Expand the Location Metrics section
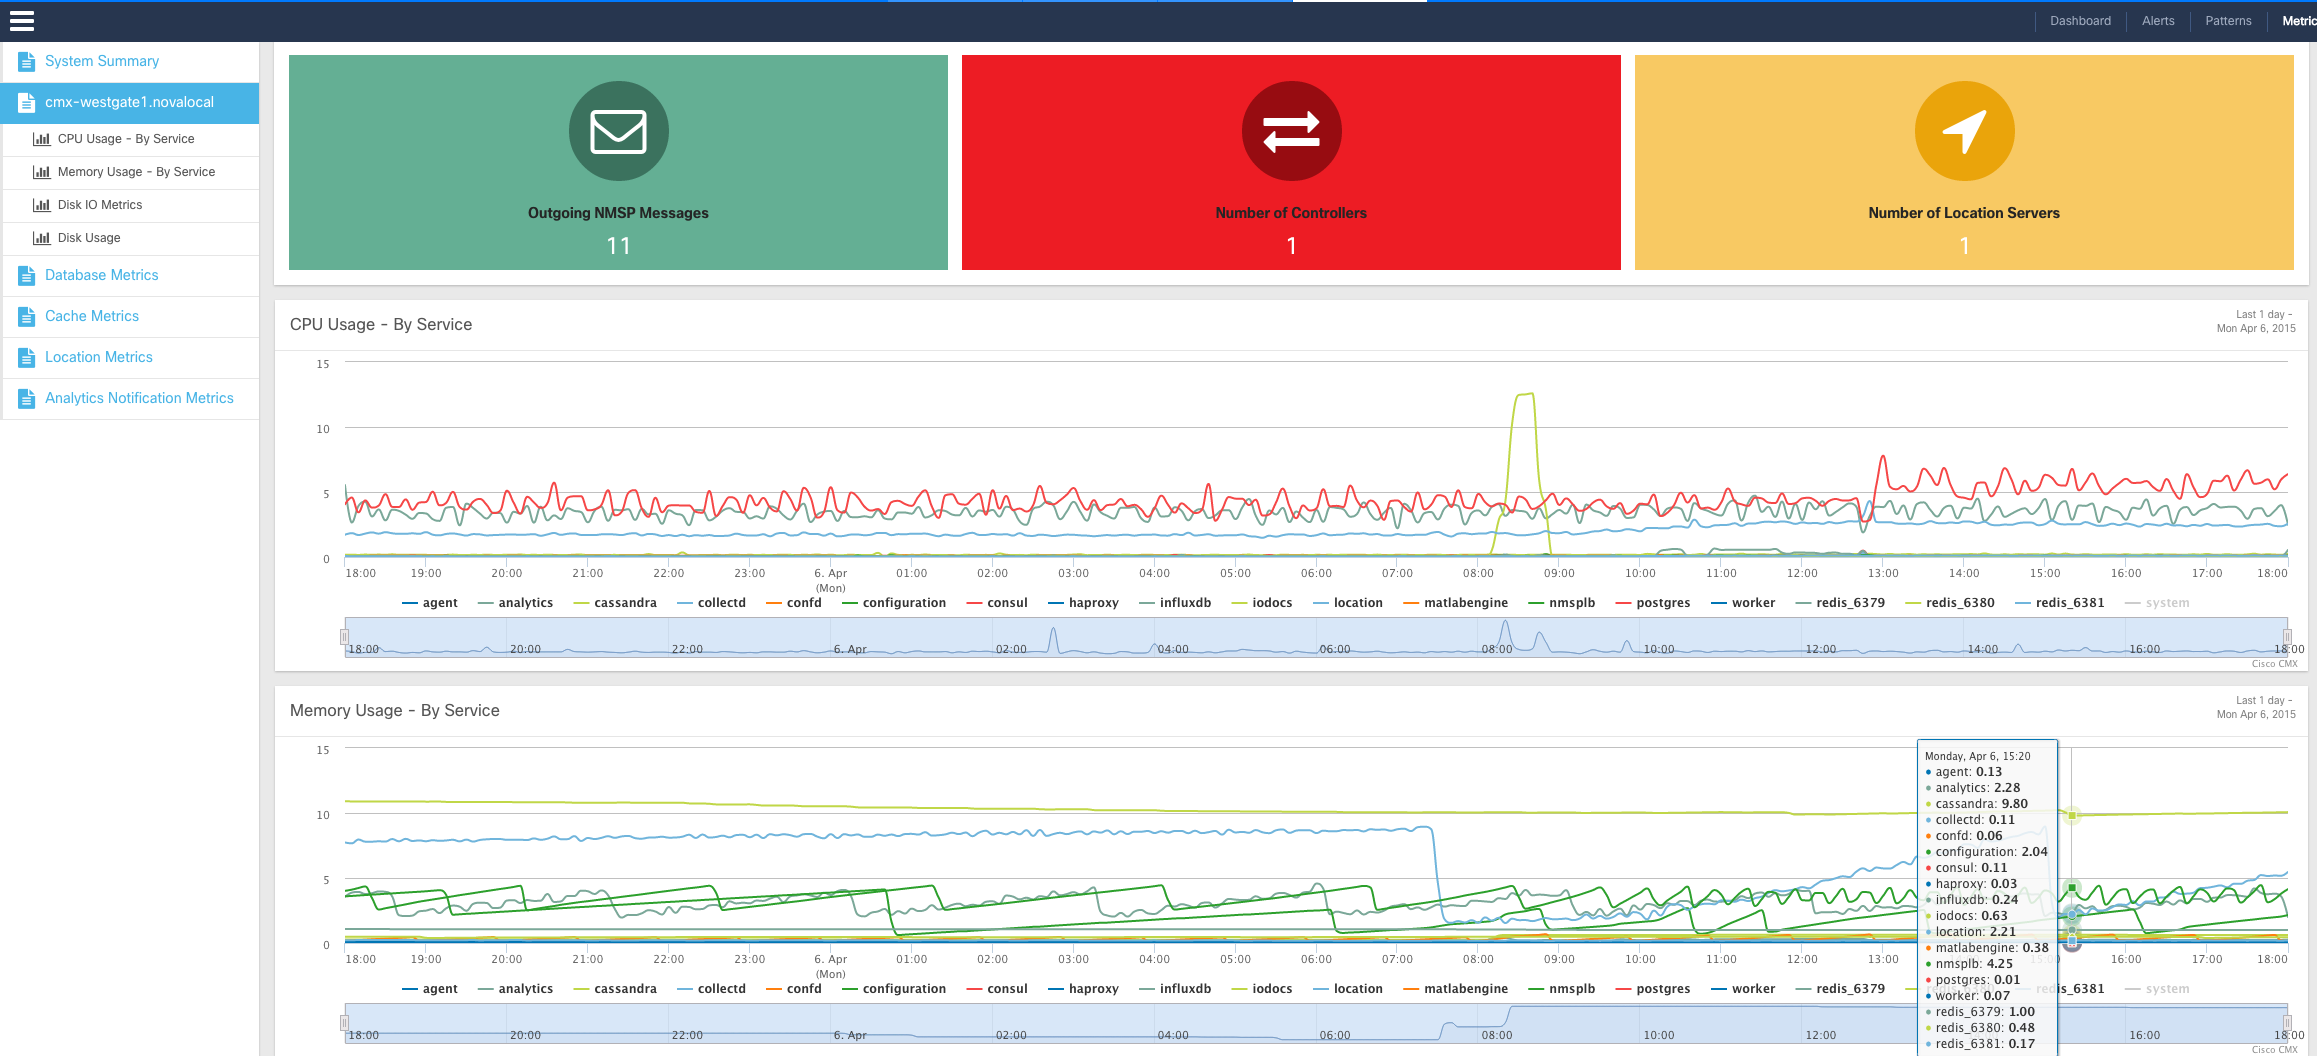The width and height of the screenshot is (2317, 1056). pos(98,357)
